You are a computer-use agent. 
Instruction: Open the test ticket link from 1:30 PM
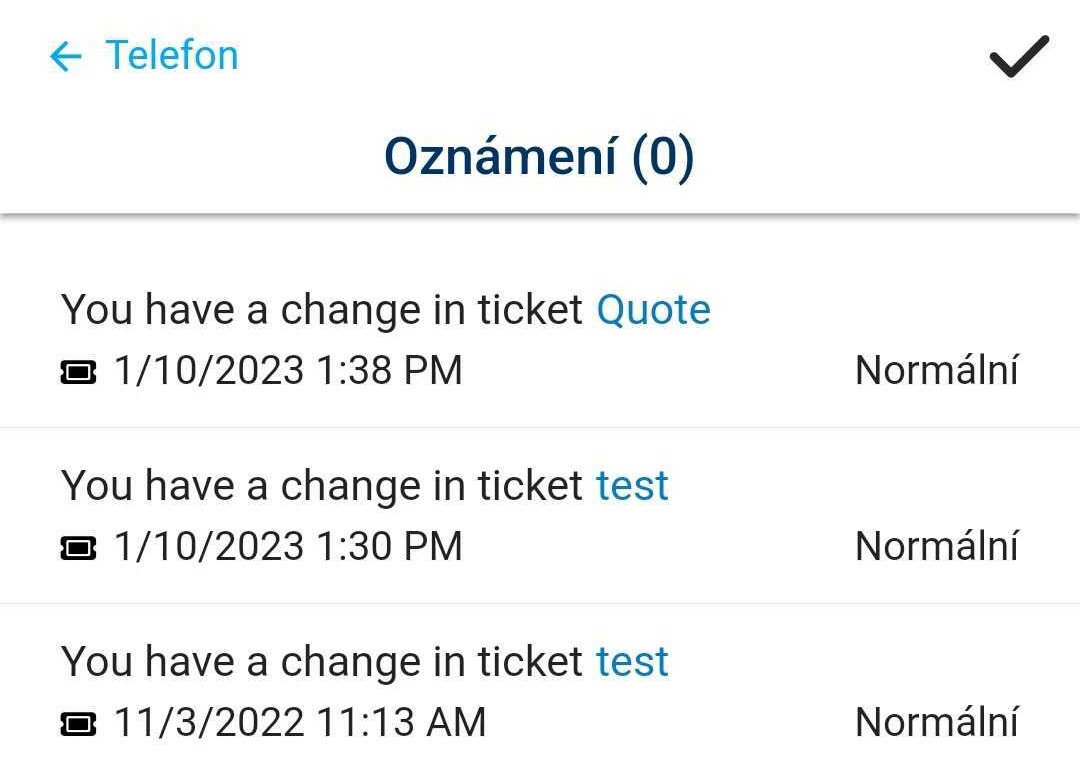632,486
